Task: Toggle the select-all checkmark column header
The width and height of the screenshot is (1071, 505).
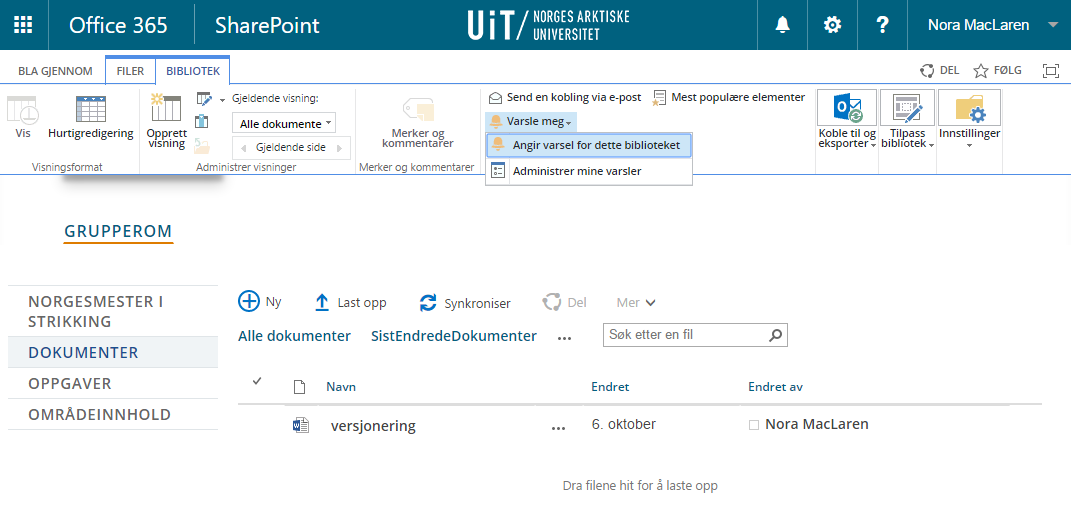Action: point(257,381)
